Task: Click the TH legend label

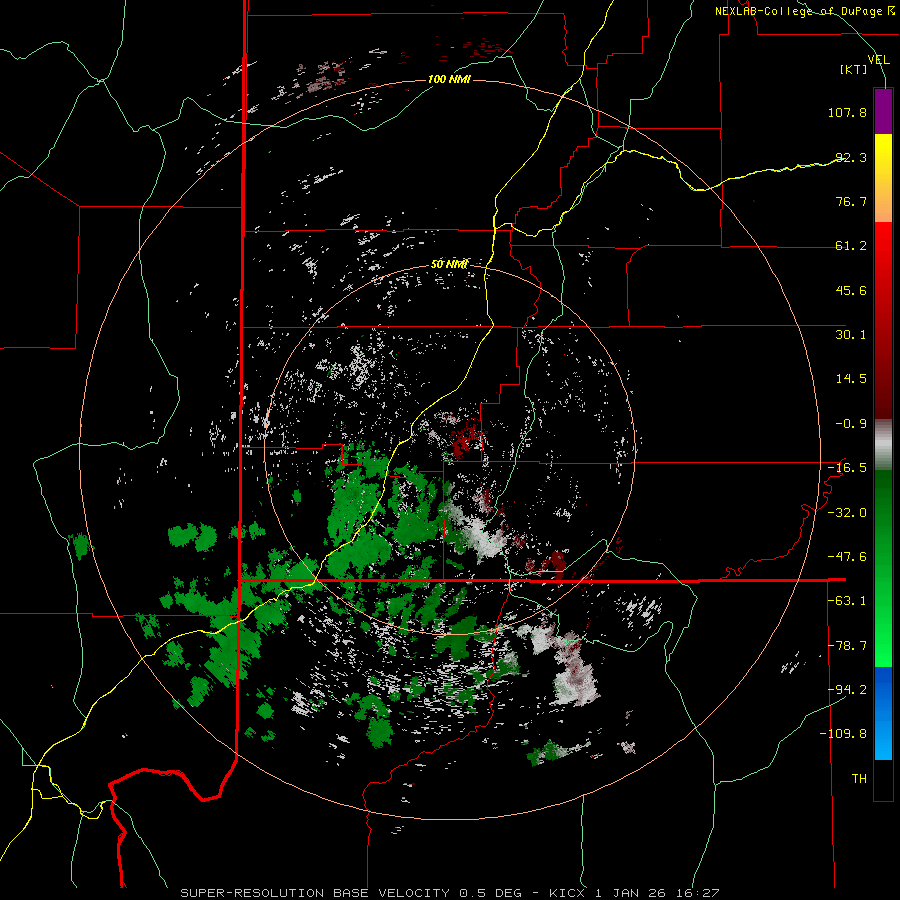Action: click(x=859, y=779)
